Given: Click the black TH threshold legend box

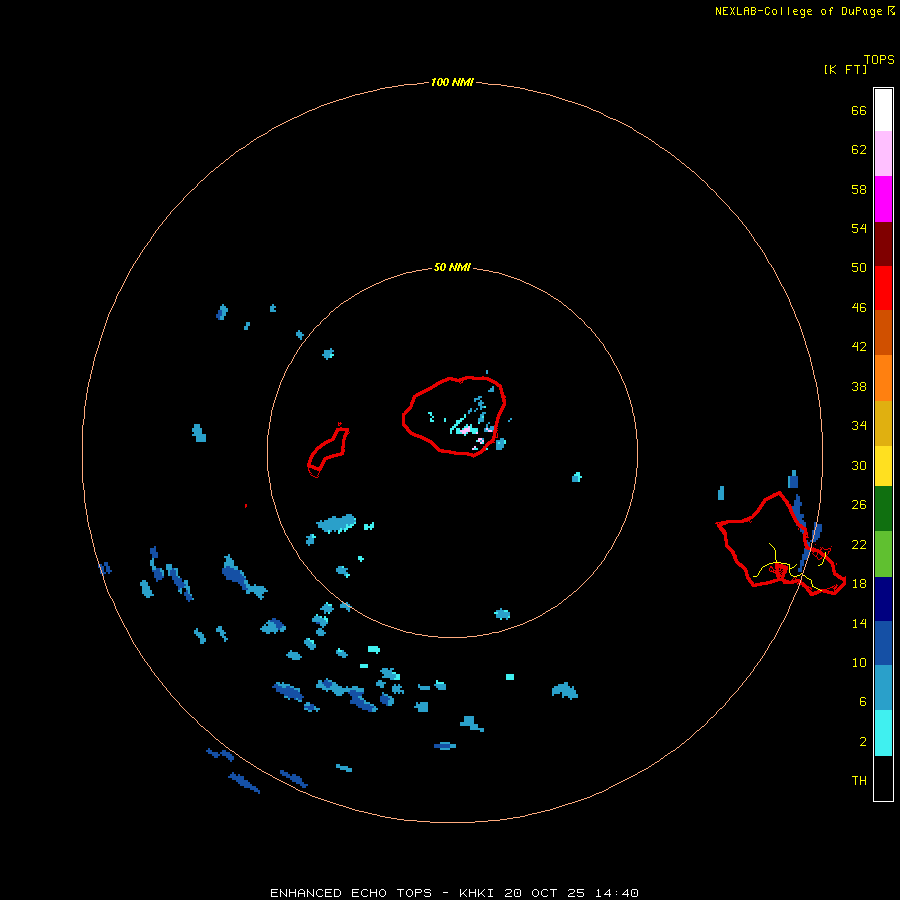Looking at the screenshot, I should tap(883, 778).
